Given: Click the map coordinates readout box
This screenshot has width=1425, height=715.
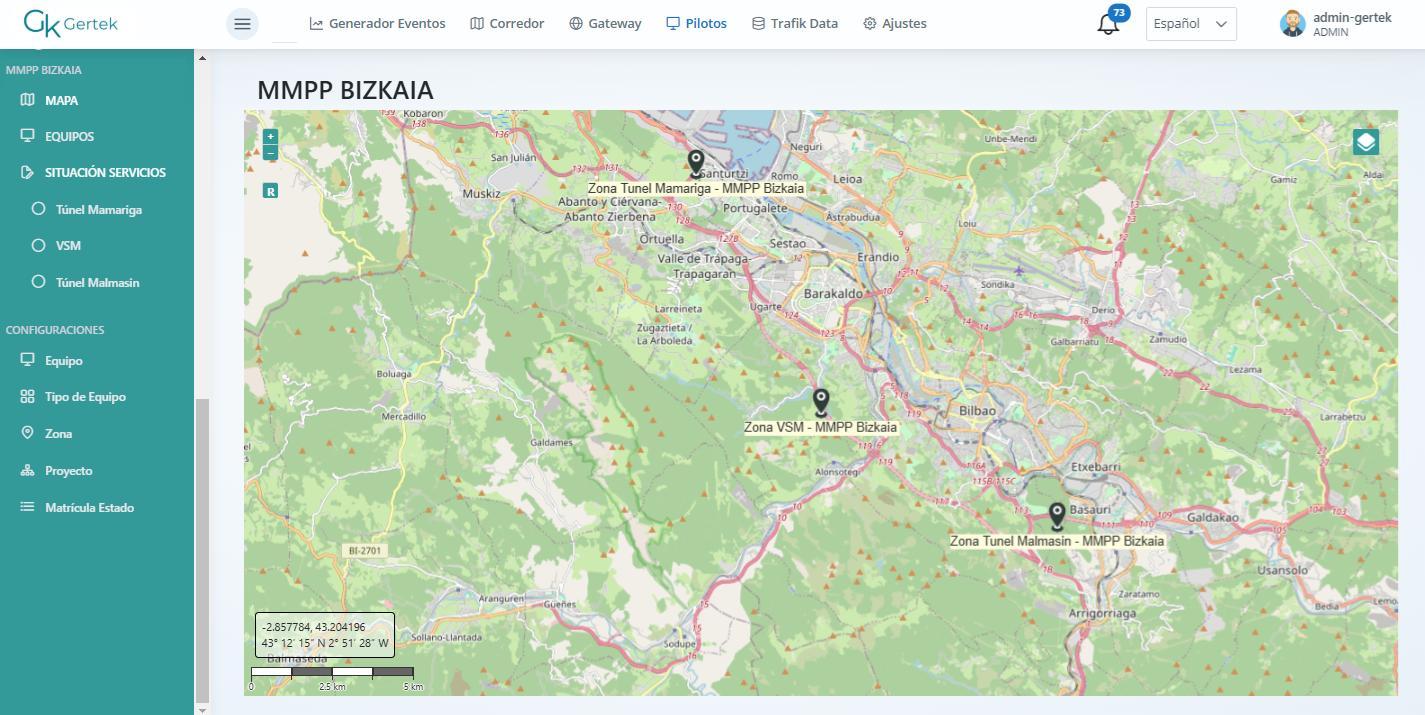Looking at the screenshot, I should 325,635.
